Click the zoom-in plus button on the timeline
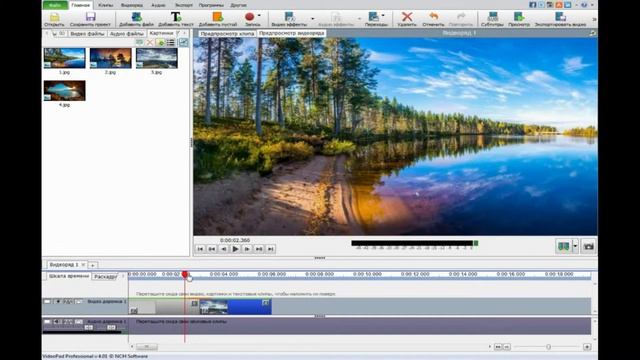This screenshot has width=640, height=360. click(587, 347)
